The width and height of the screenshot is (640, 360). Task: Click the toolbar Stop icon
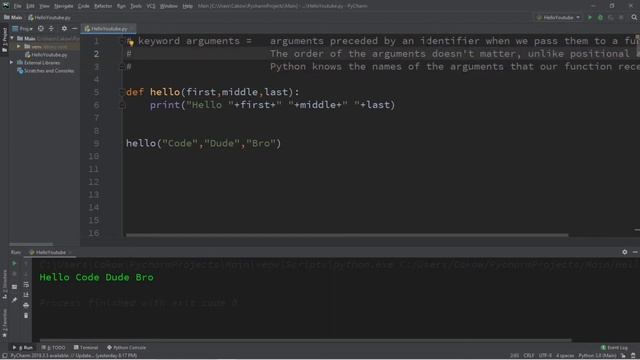click(x=621, y=18)
